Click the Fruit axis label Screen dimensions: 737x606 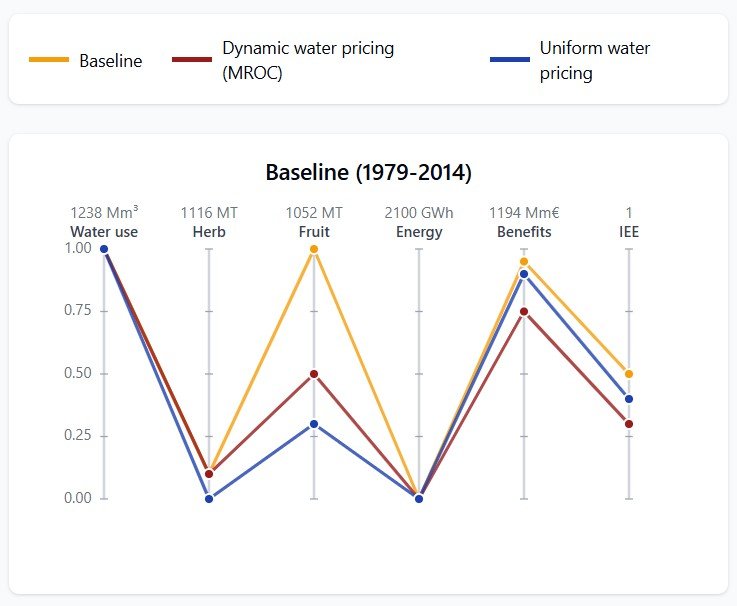pos(314,232)
